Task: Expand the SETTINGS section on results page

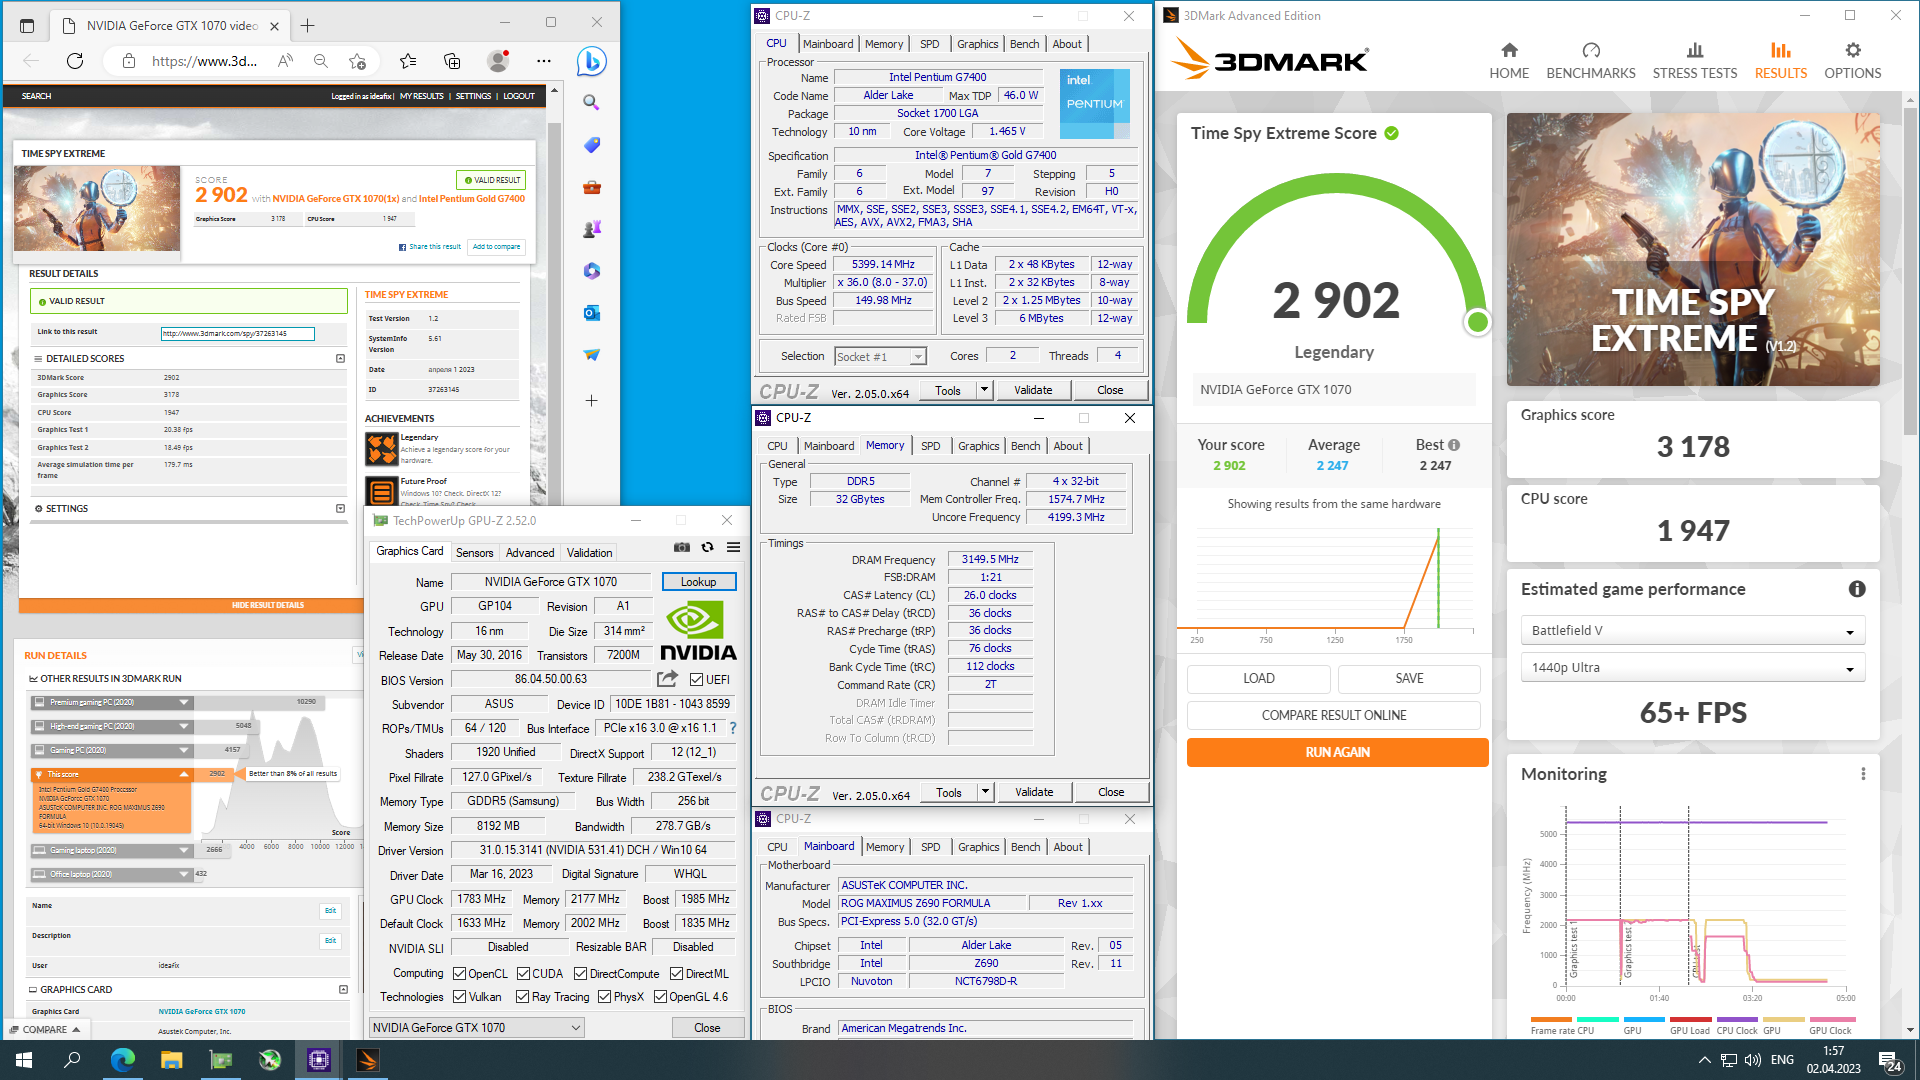Action: point(340,508)
